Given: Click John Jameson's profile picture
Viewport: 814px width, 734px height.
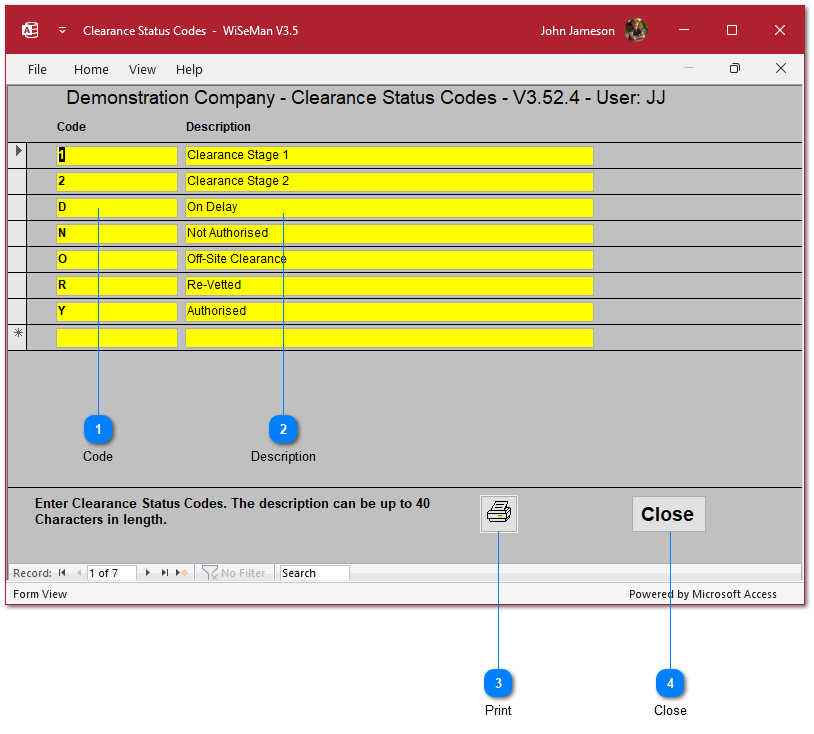Looking at the screenshot, I should (636, 31).
